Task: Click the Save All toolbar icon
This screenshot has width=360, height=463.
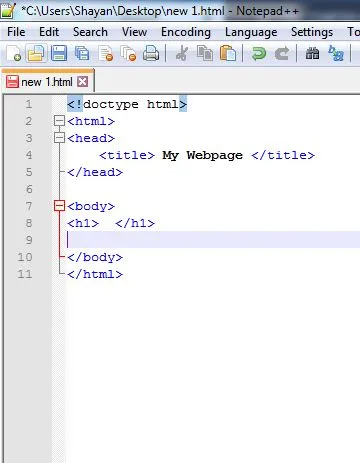Action: point(82,53)
